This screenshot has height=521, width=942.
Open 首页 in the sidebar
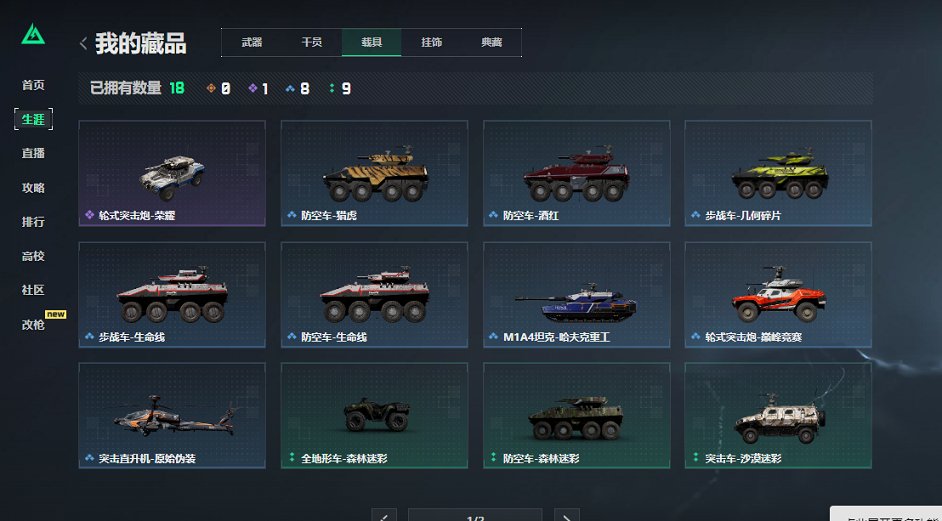(33, 85)
